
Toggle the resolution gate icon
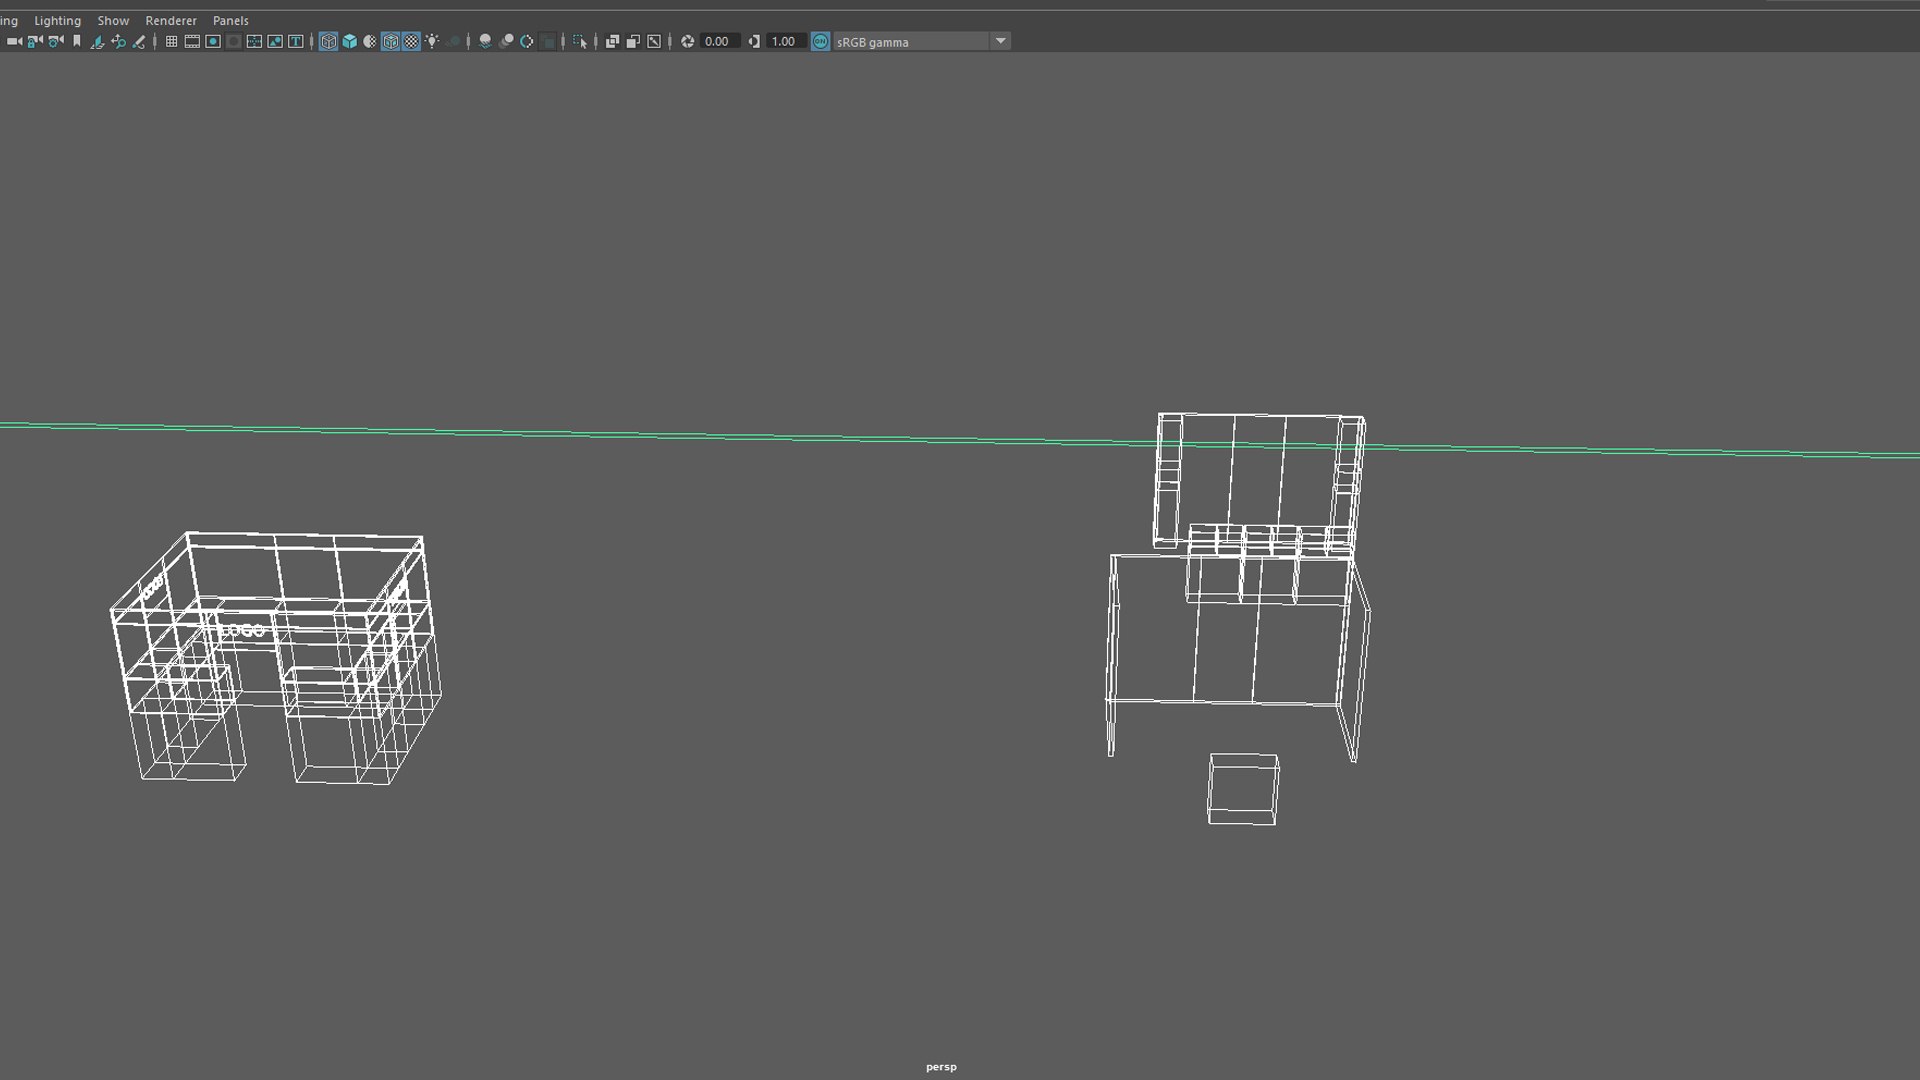(x=213, y=41)
